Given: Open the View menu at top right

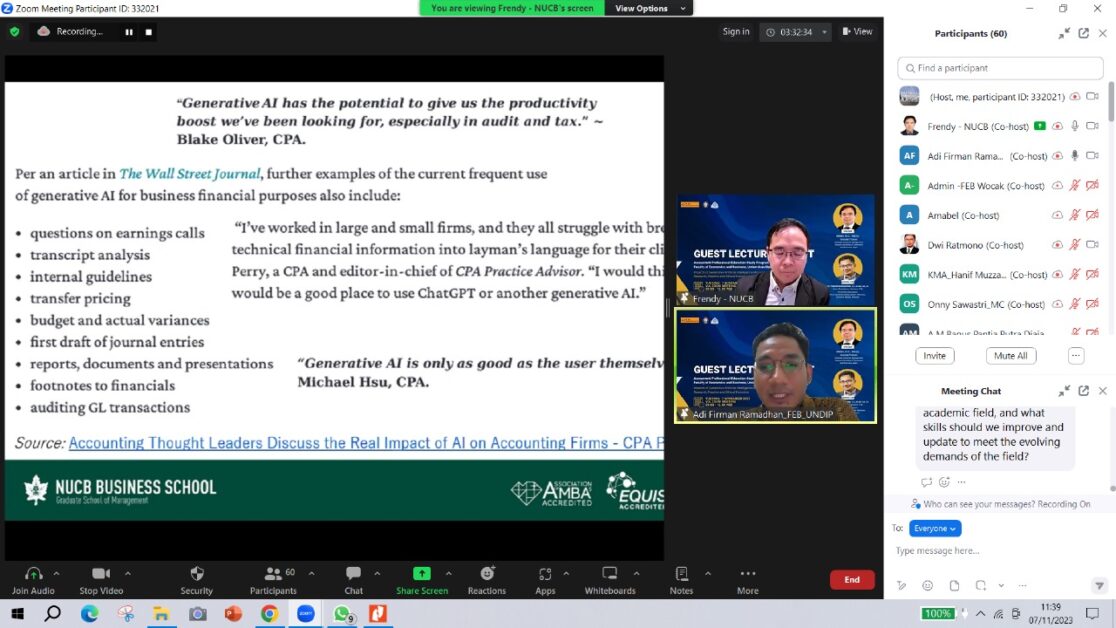Looking at the screenshot, I should (x=857, y=32).
